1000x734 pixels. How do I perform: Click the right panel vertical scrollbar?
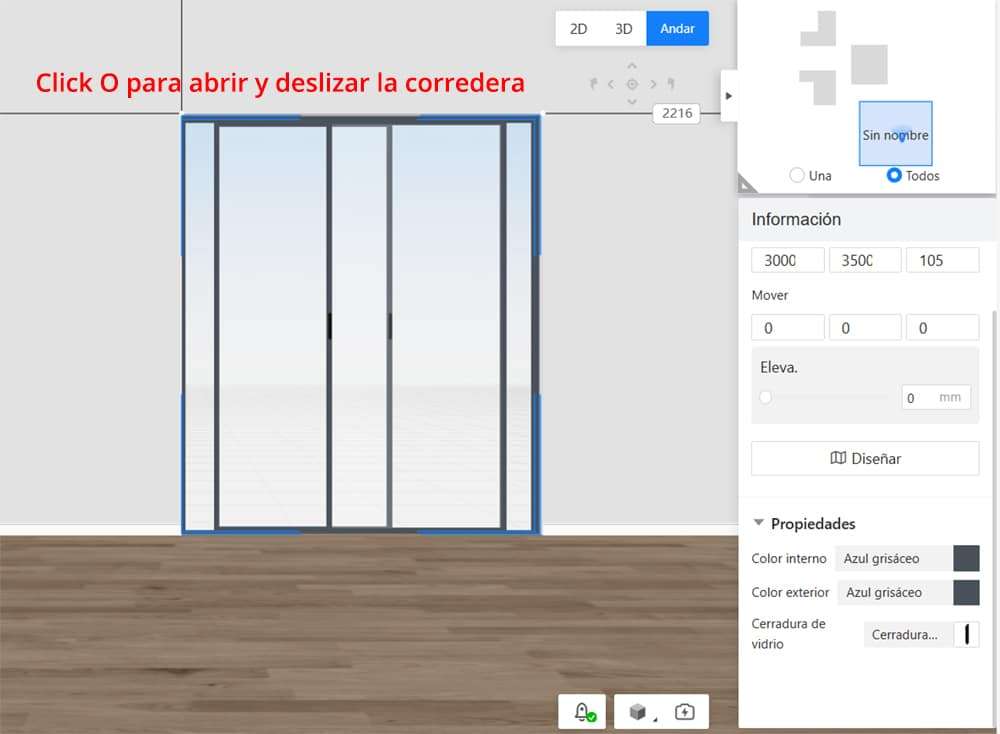[995, 517]
